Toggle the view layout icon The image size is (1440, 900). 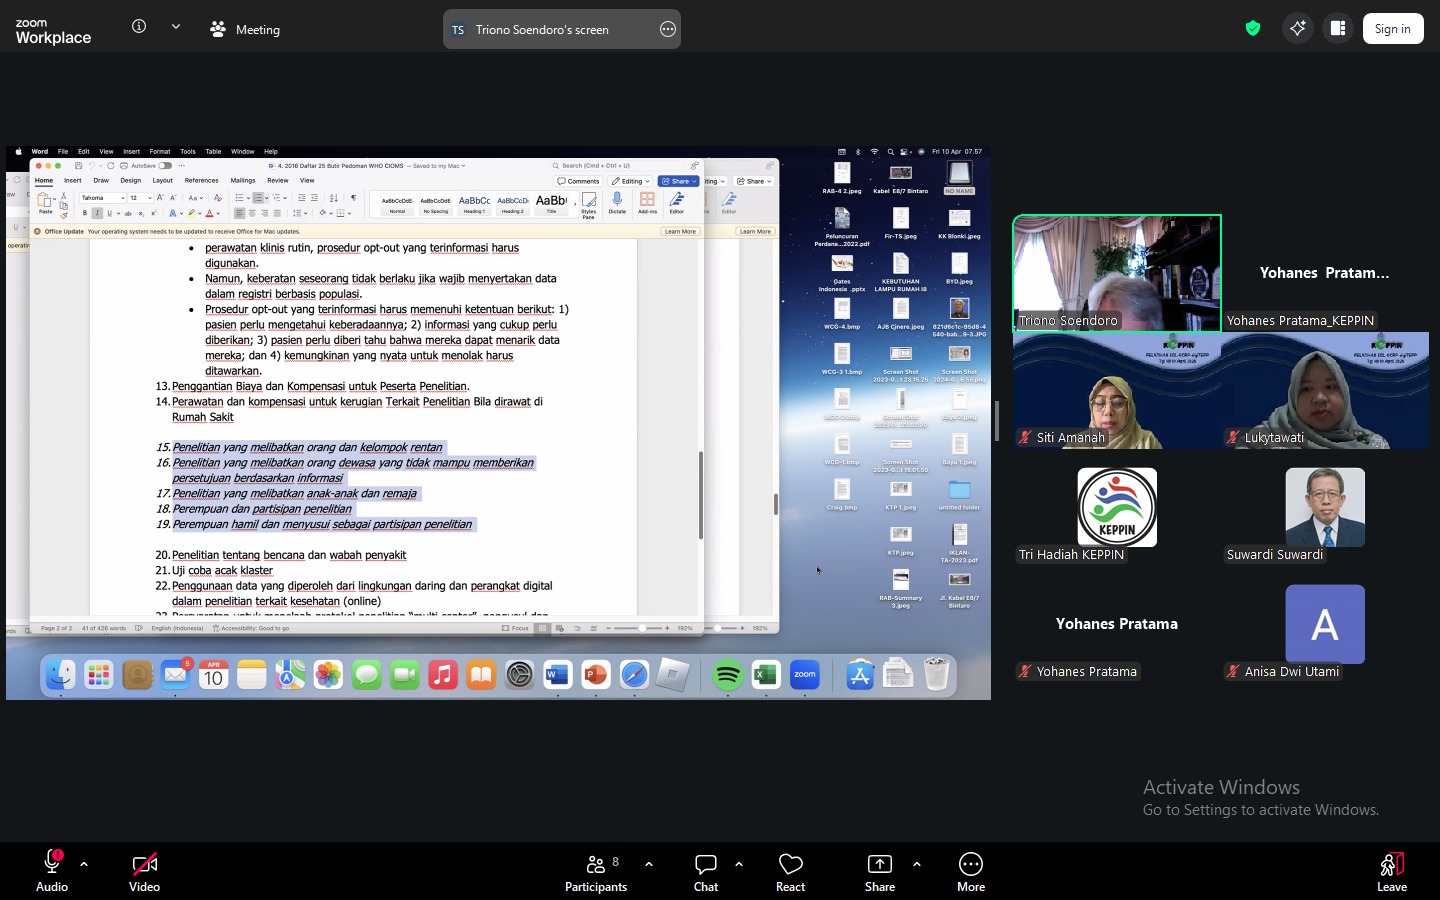click(x=1338, y=29)
